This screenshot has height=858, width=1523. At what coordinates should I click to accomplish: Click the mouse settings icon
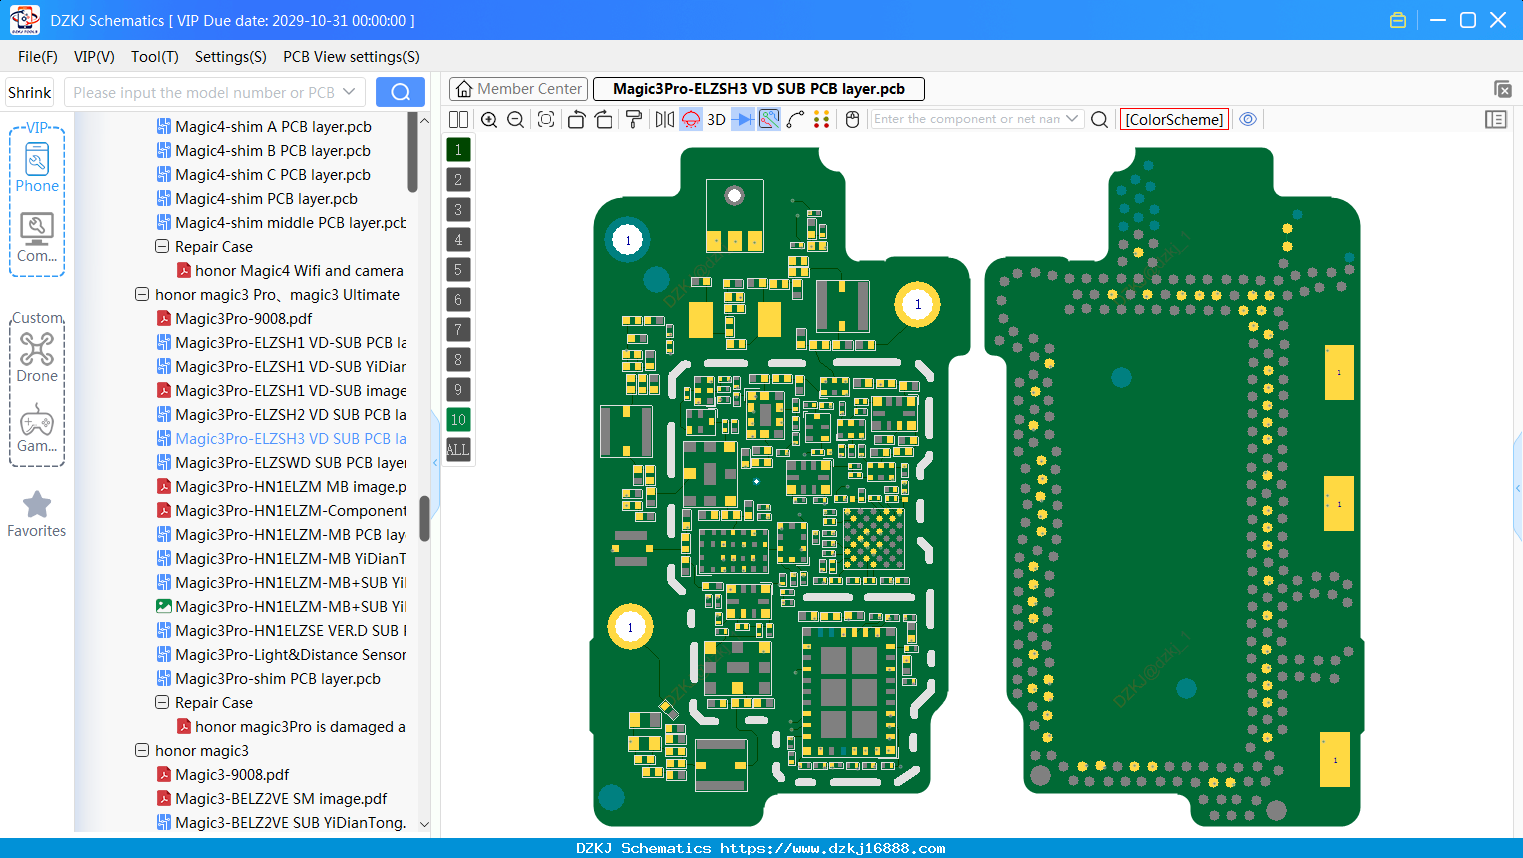[x=852, y=119]
